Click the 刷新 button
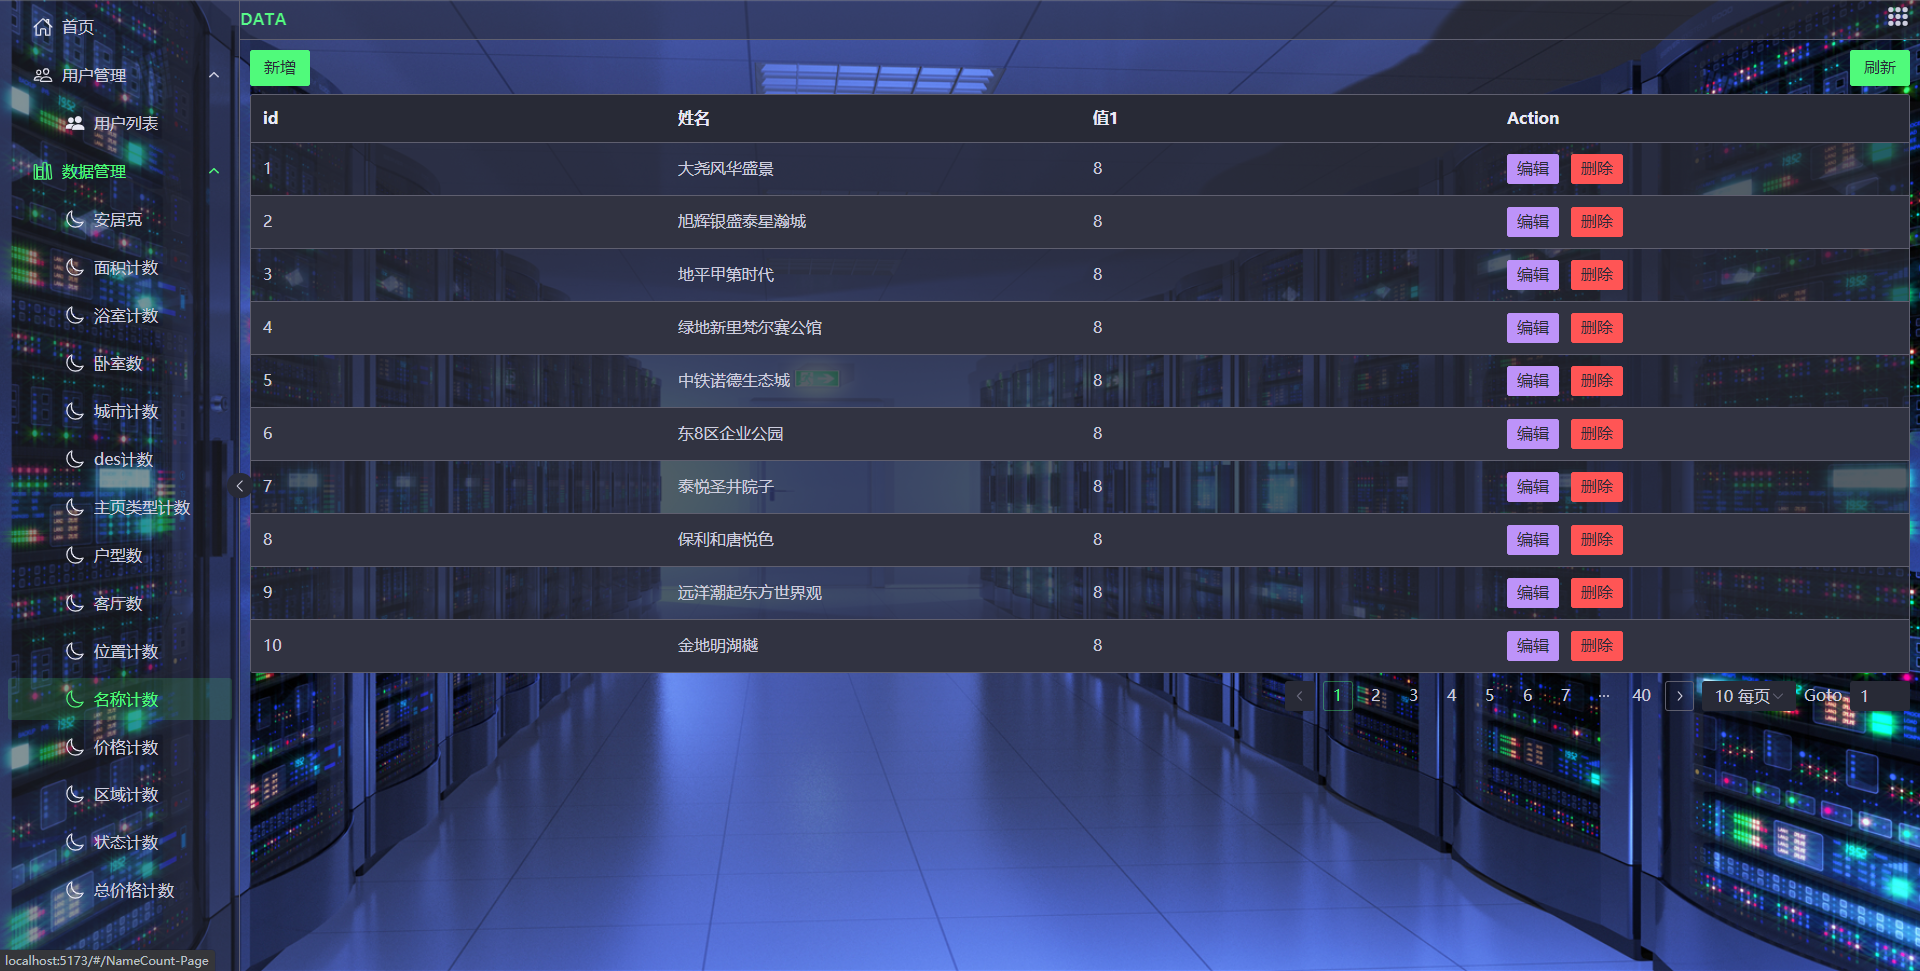The image size is (1920, 971). (x=1879, y=68)
